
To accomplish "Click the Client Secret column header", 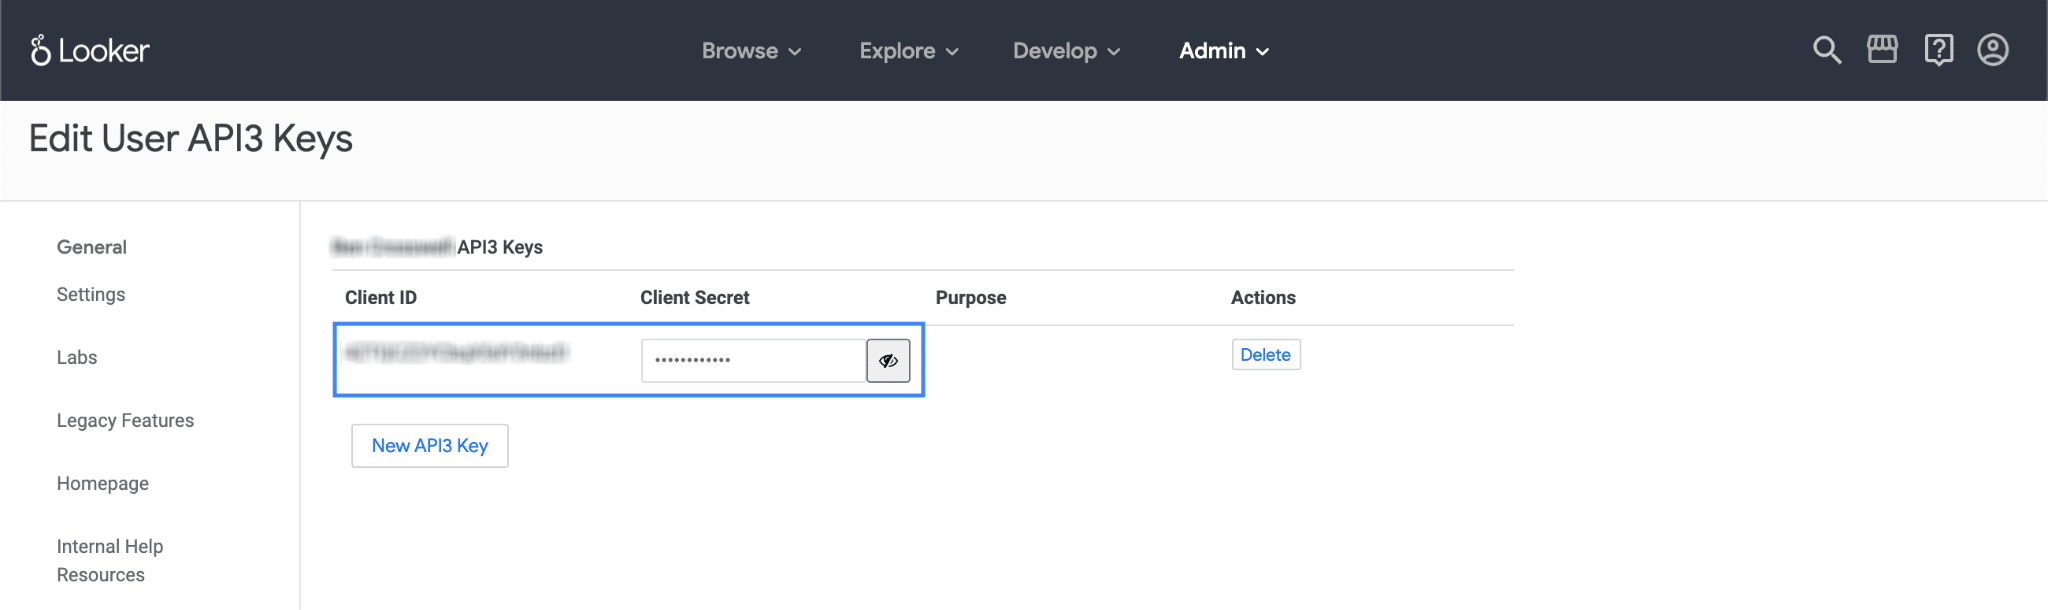I will (695, 298).
